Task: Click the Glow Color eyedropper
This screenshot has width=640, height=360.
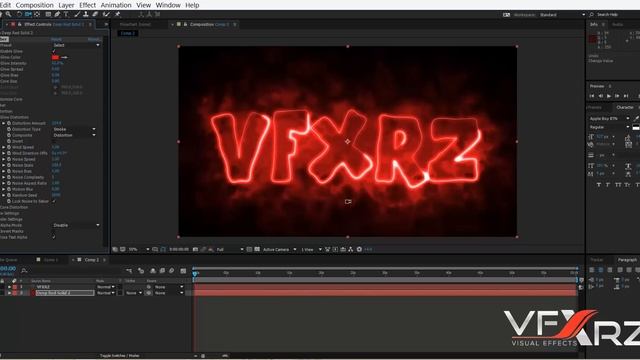Action: point(64,58)
